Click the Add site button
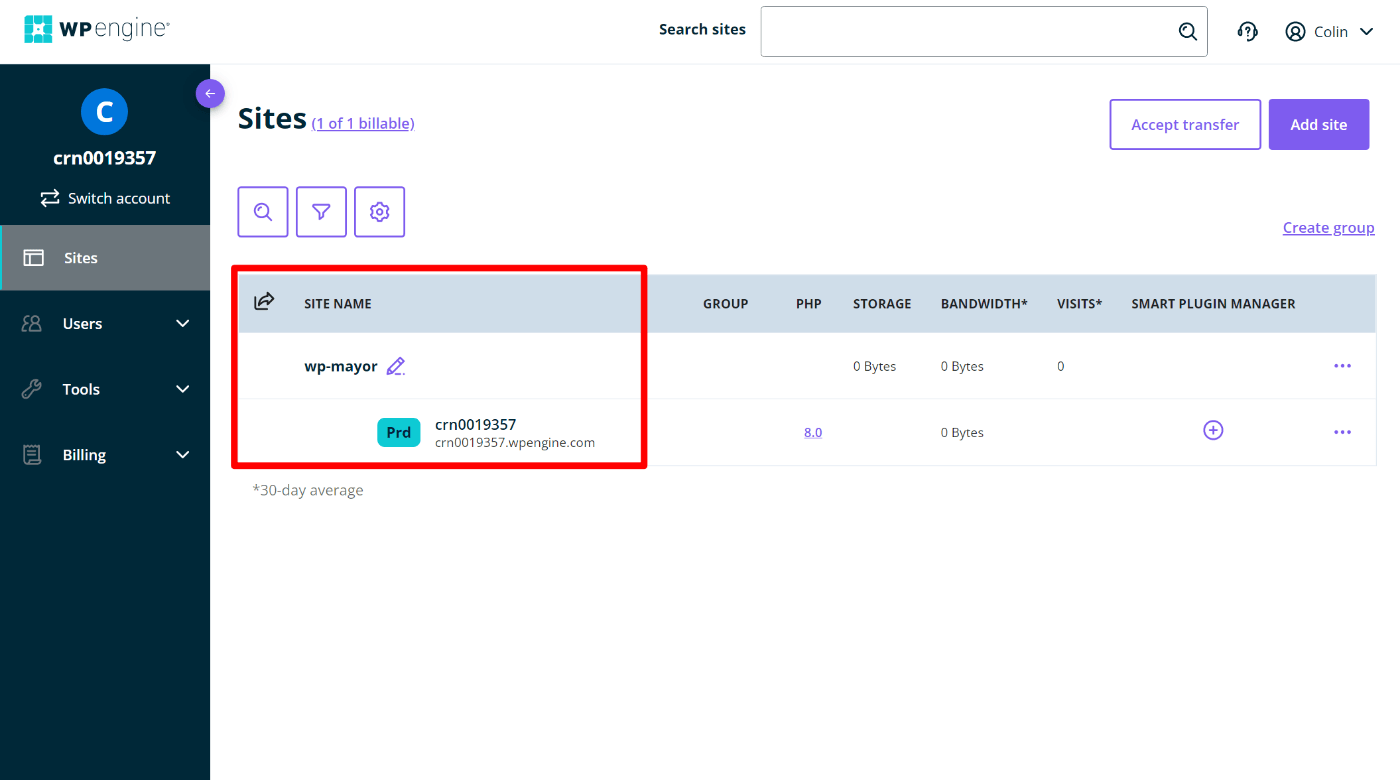The width and height of the screenshot is (1400, 780). pos(1319,125)
